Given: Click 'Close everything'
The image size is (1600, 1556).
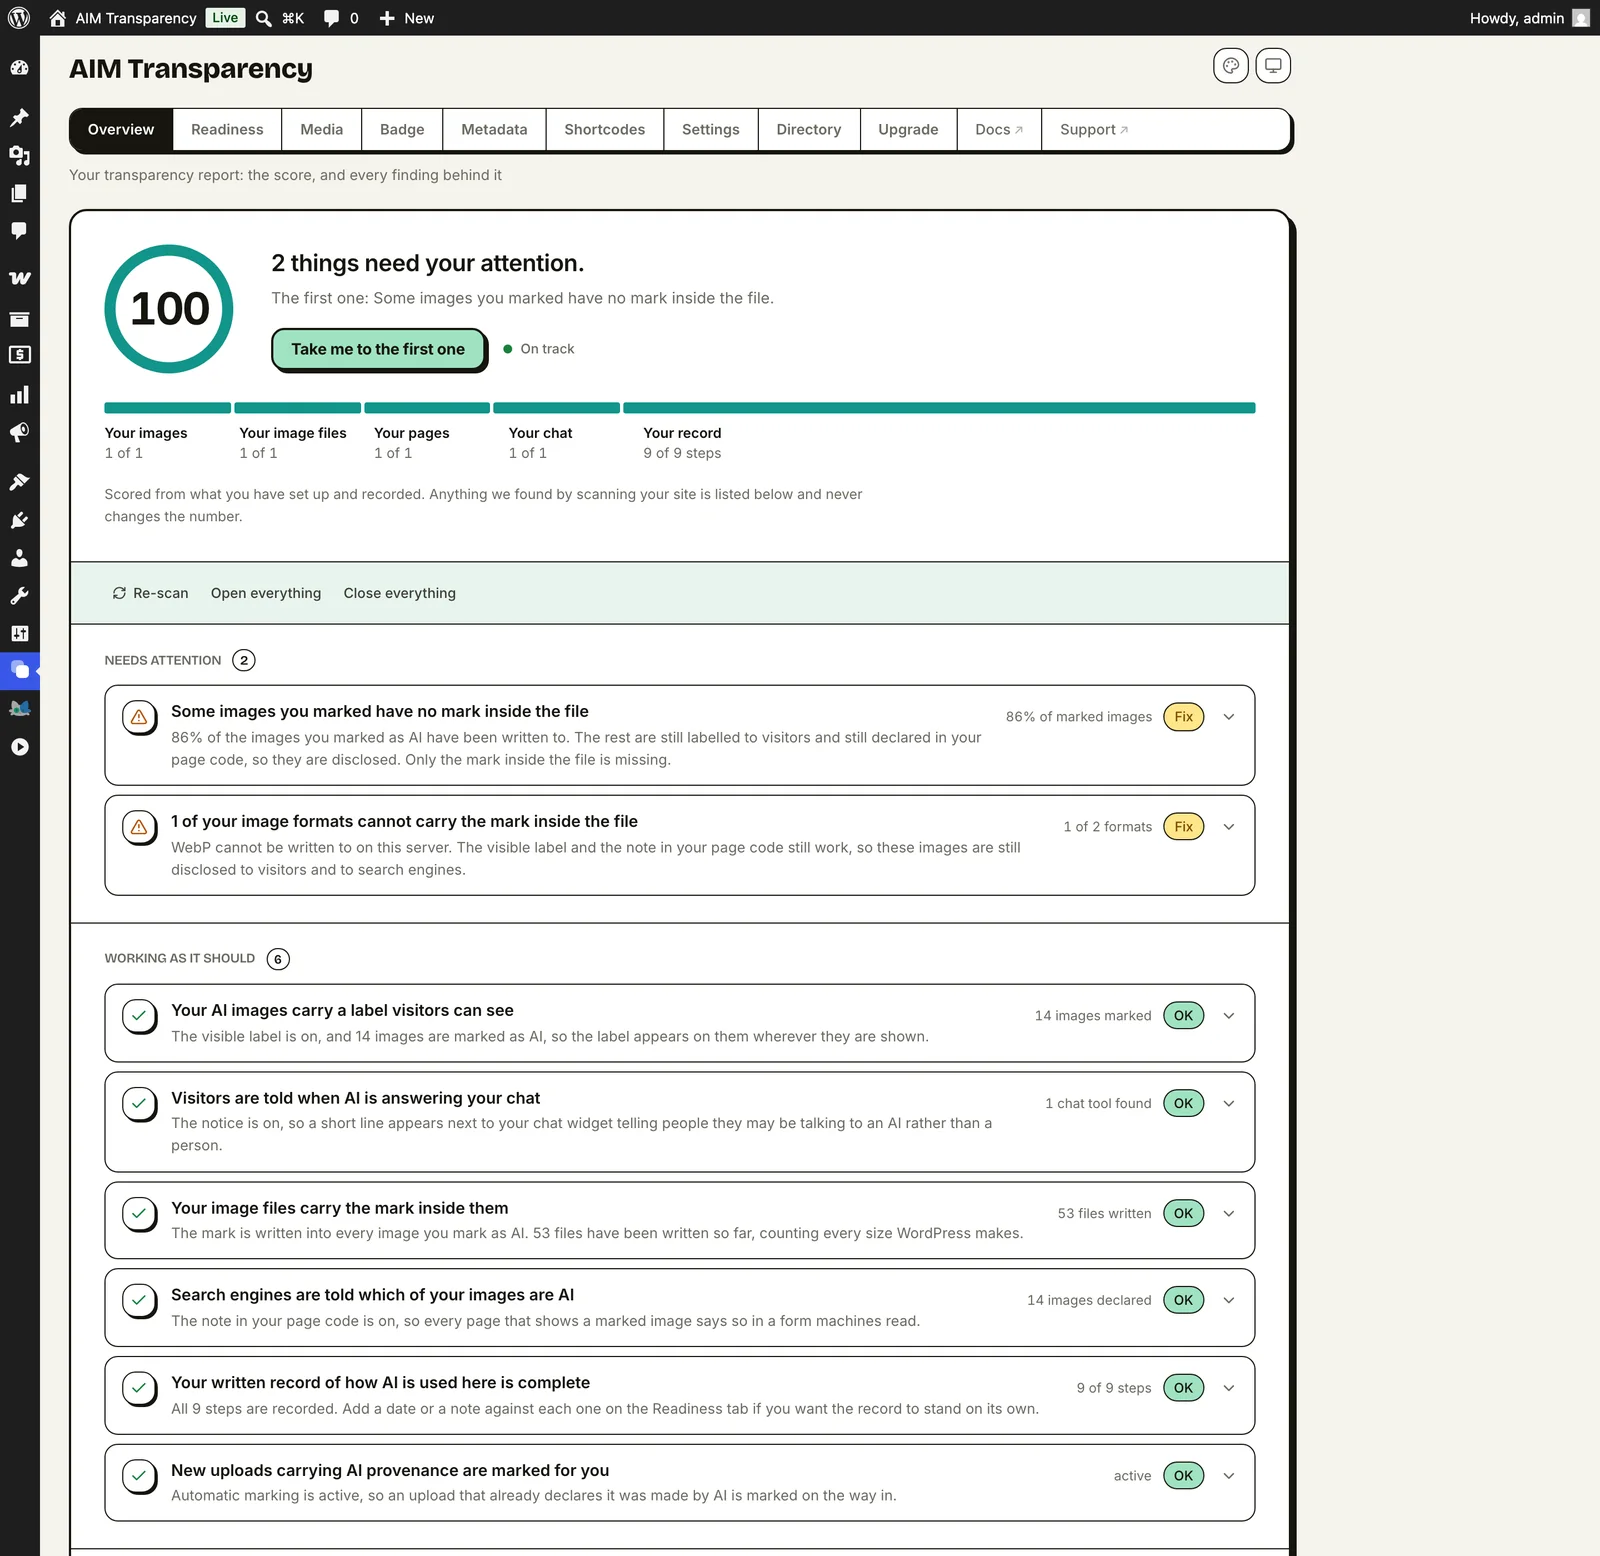Looking at the screenshot, I should pyautogui.click(x=400, y=593).
